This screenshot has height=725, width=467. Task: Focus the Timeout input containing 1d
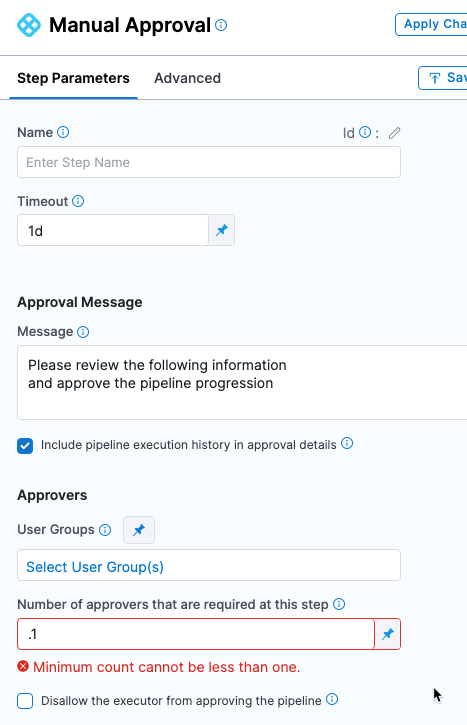113,230
